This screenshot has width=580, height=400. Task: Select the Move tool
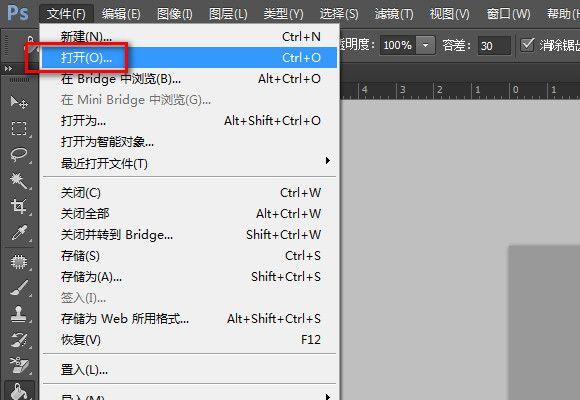[19, 102]
